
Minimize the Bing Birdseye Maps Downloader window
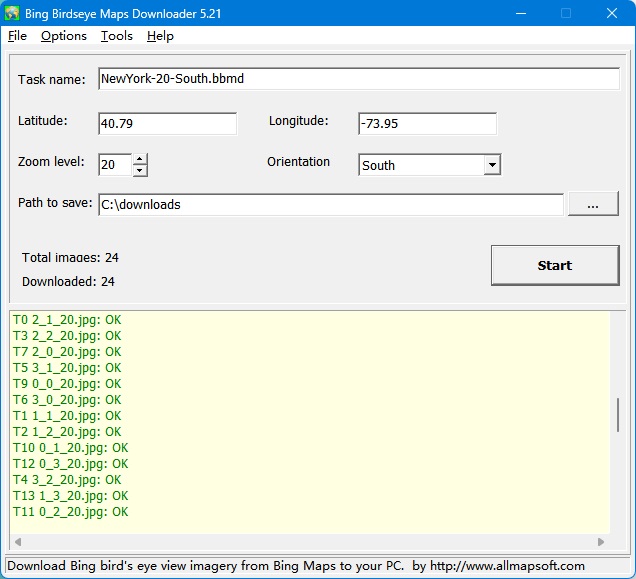[520, 13]
